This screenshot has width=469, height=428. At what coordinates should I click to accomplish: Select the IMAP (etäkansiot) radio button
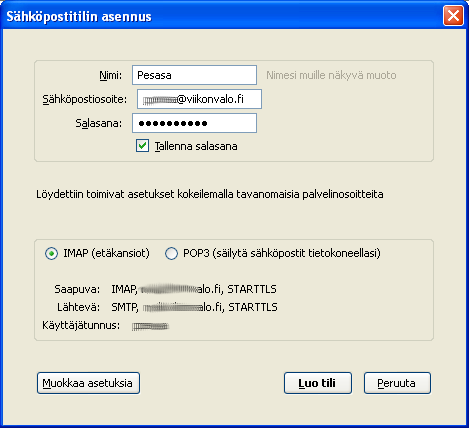(51, 254)
